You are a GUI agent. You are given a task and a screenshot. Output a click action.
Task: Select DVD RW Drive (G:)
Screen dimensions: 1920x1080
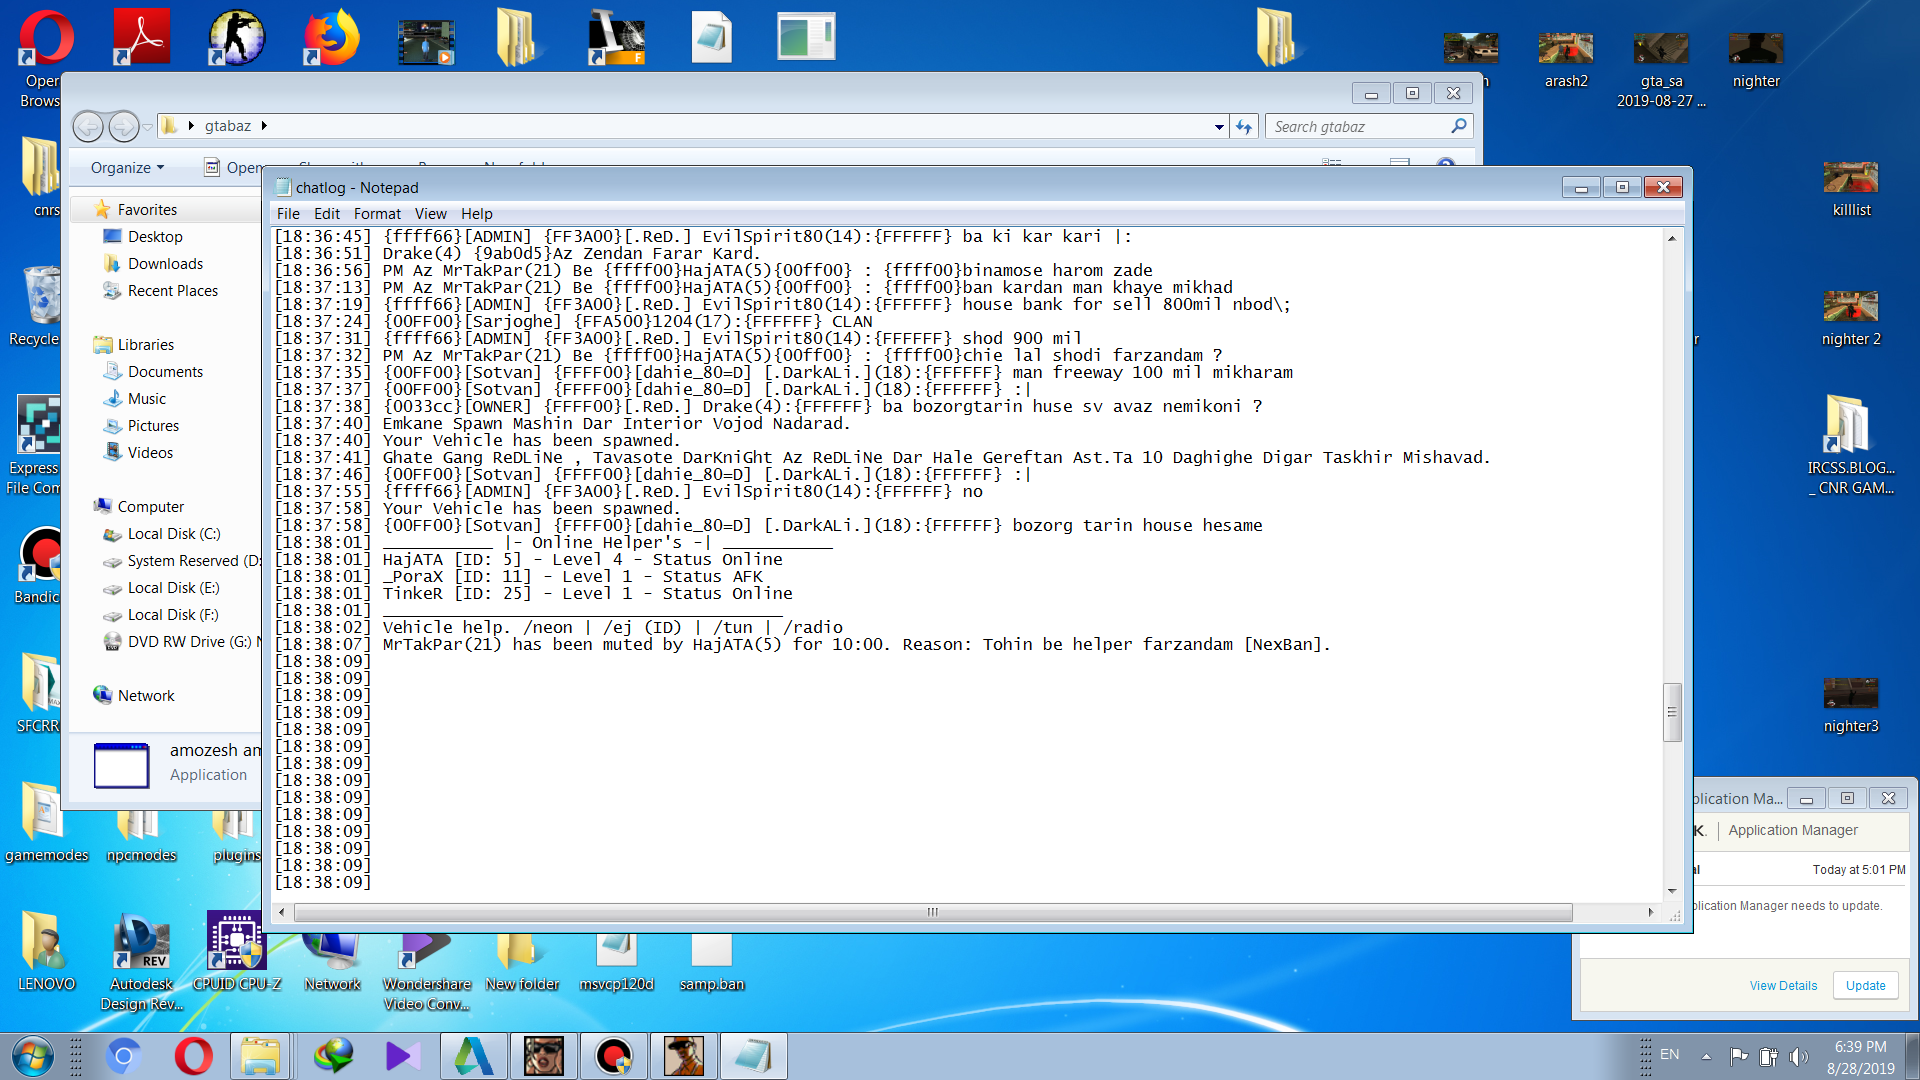tap(182, 642)
